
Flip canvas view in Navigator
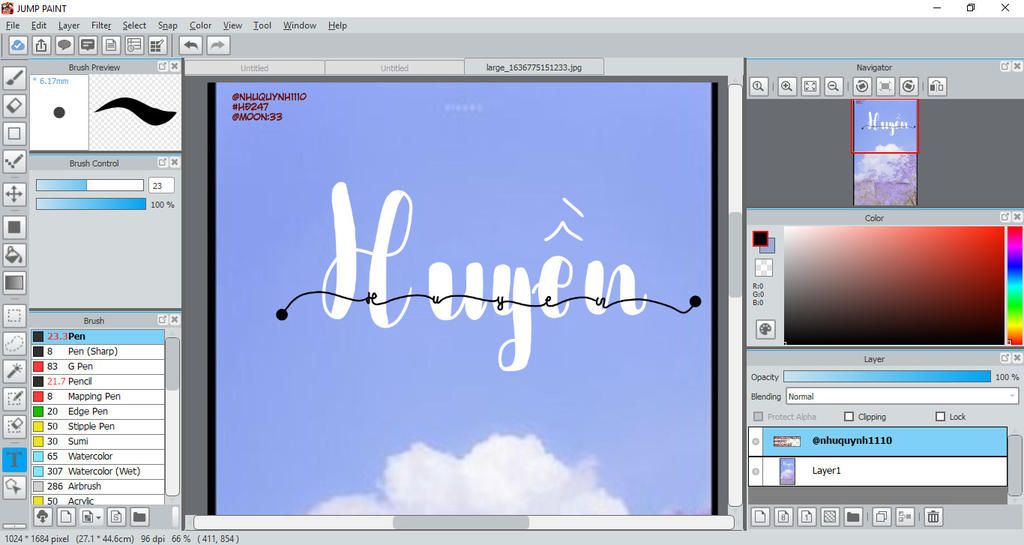[x=937, y=86]
